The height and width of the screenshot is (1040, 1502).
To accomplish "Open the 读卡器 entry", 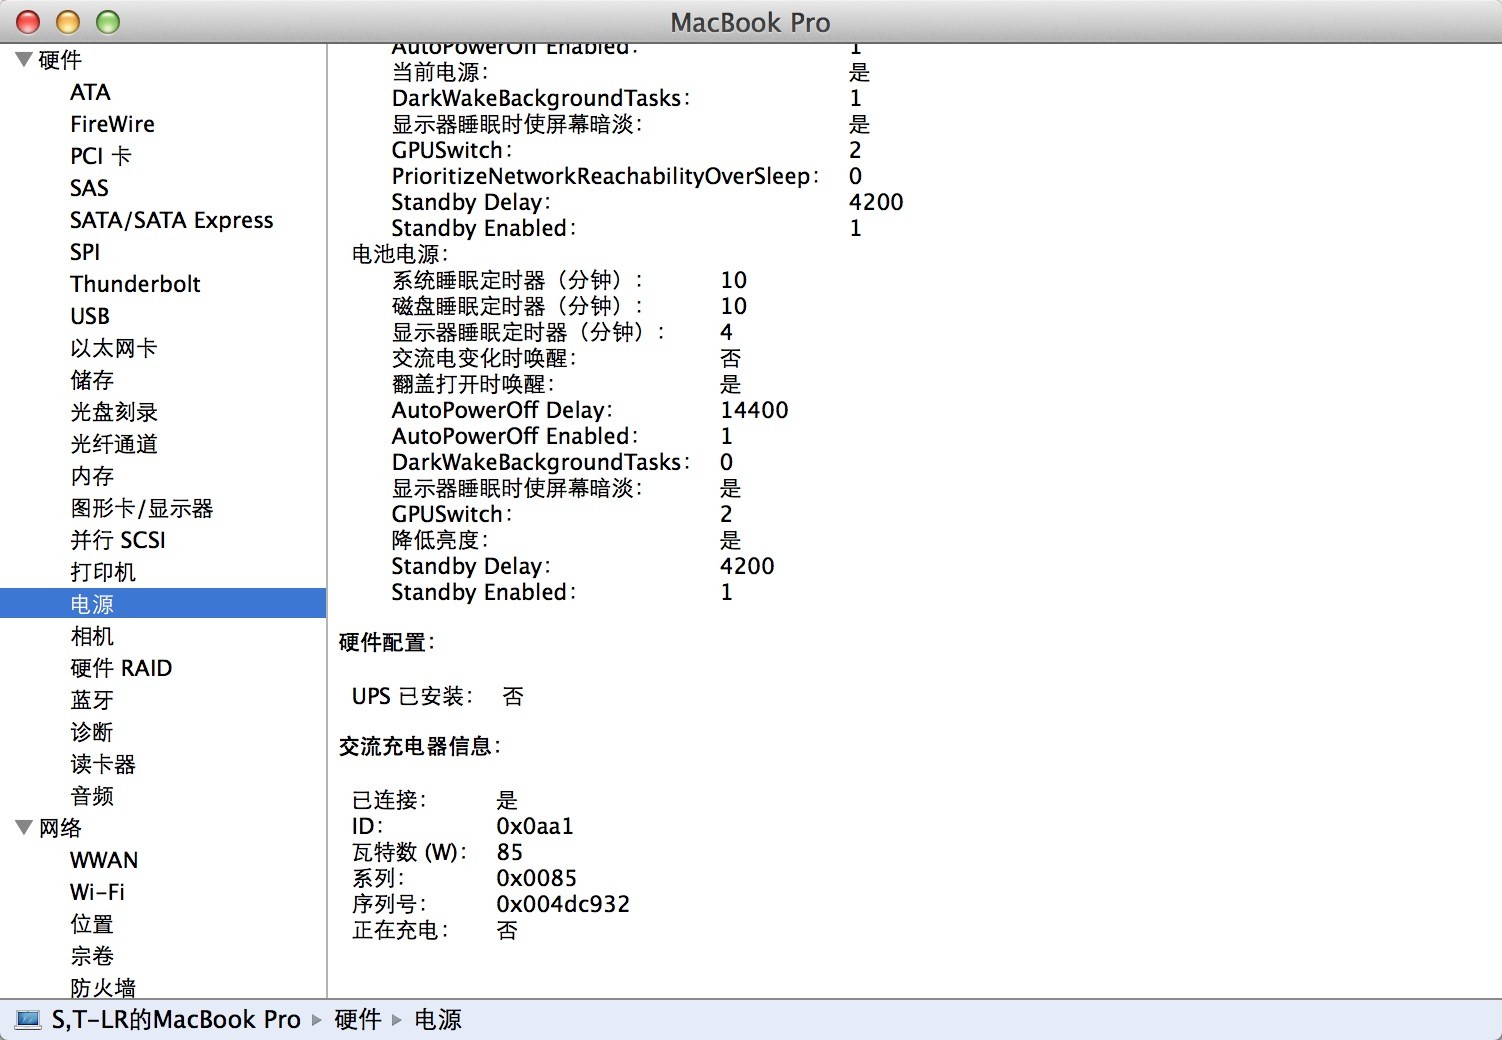I will tap(103, 764).
